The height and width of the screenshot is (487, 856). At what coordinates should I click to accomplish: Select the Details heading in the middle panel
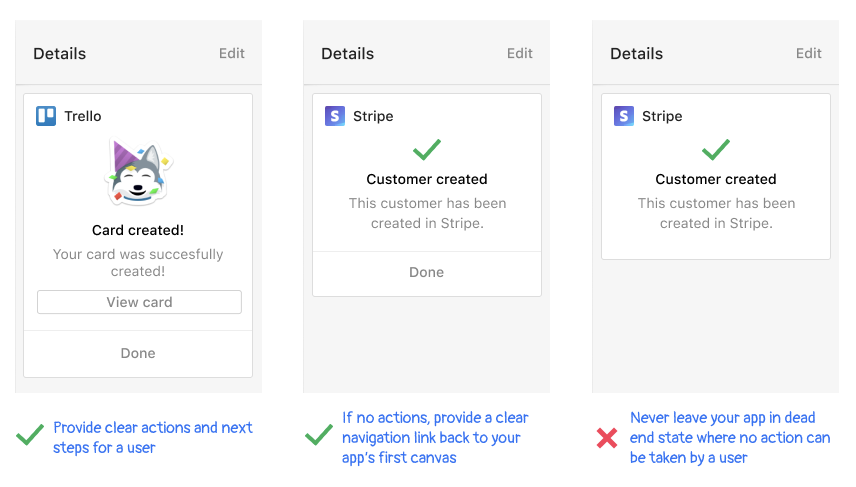[x=348, y=53]
